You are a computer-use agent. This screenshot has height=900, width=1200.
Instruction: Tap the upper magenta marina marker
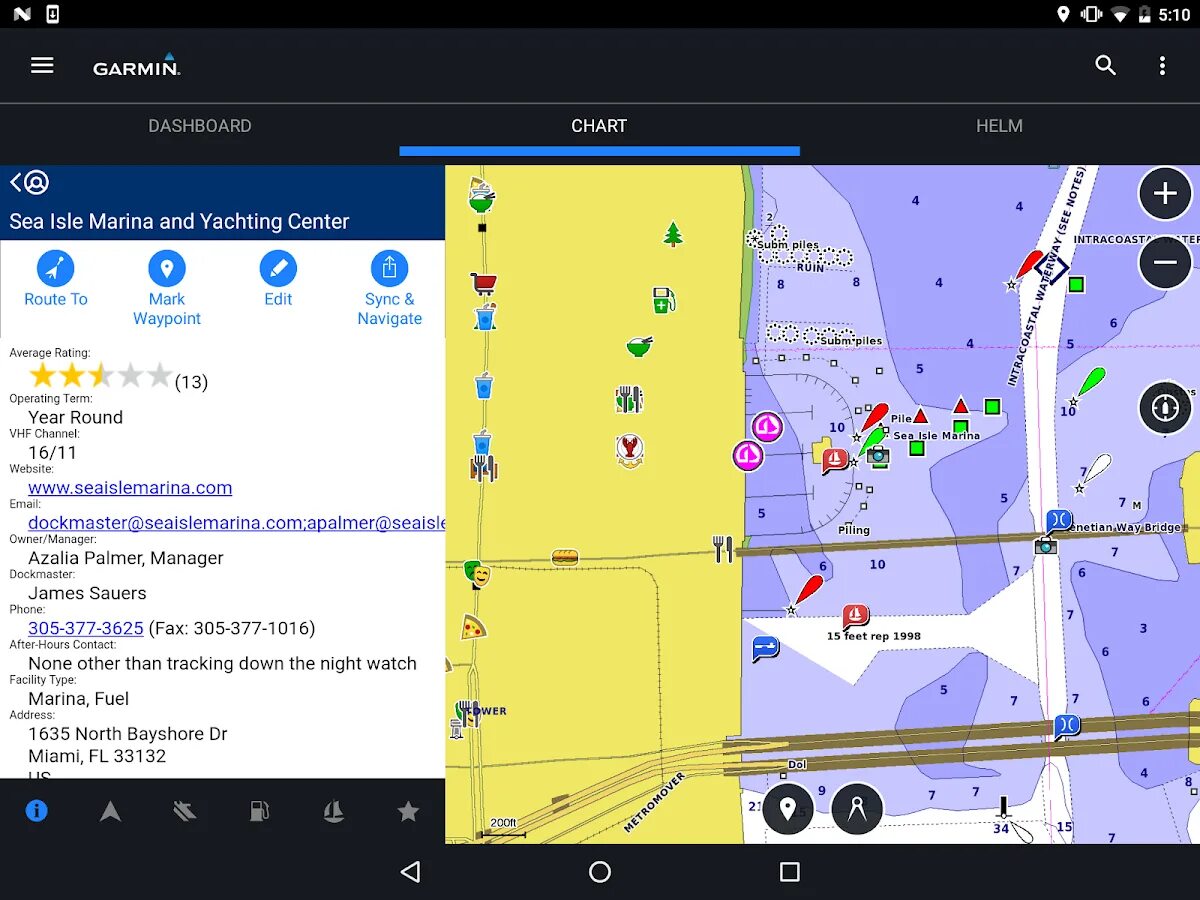point(767,427)
